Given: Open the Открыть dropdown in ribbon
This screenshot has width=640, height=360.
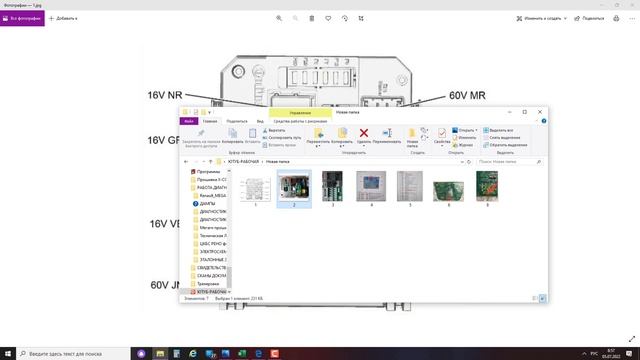Looking at the screenshot, I should tap(465, 130).
